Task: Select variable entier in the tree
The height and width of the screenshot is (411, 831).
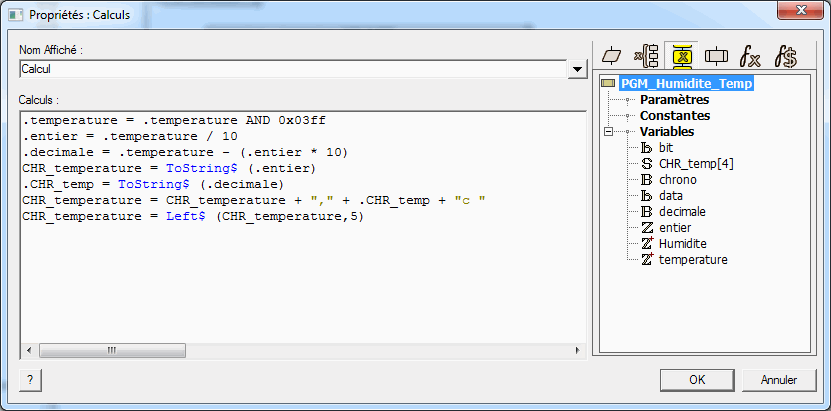Action: [x=675, y=228]
